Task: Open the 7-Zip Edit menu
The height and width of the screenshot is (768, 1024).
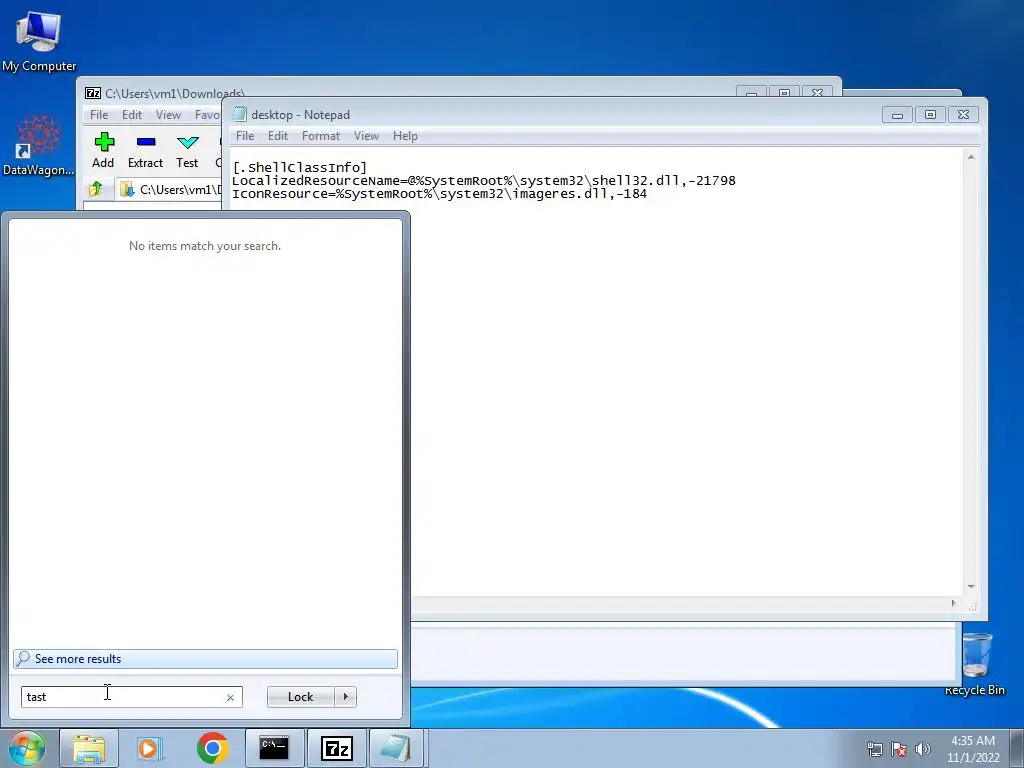Action: pyautogui.click(x=132, y=115)
